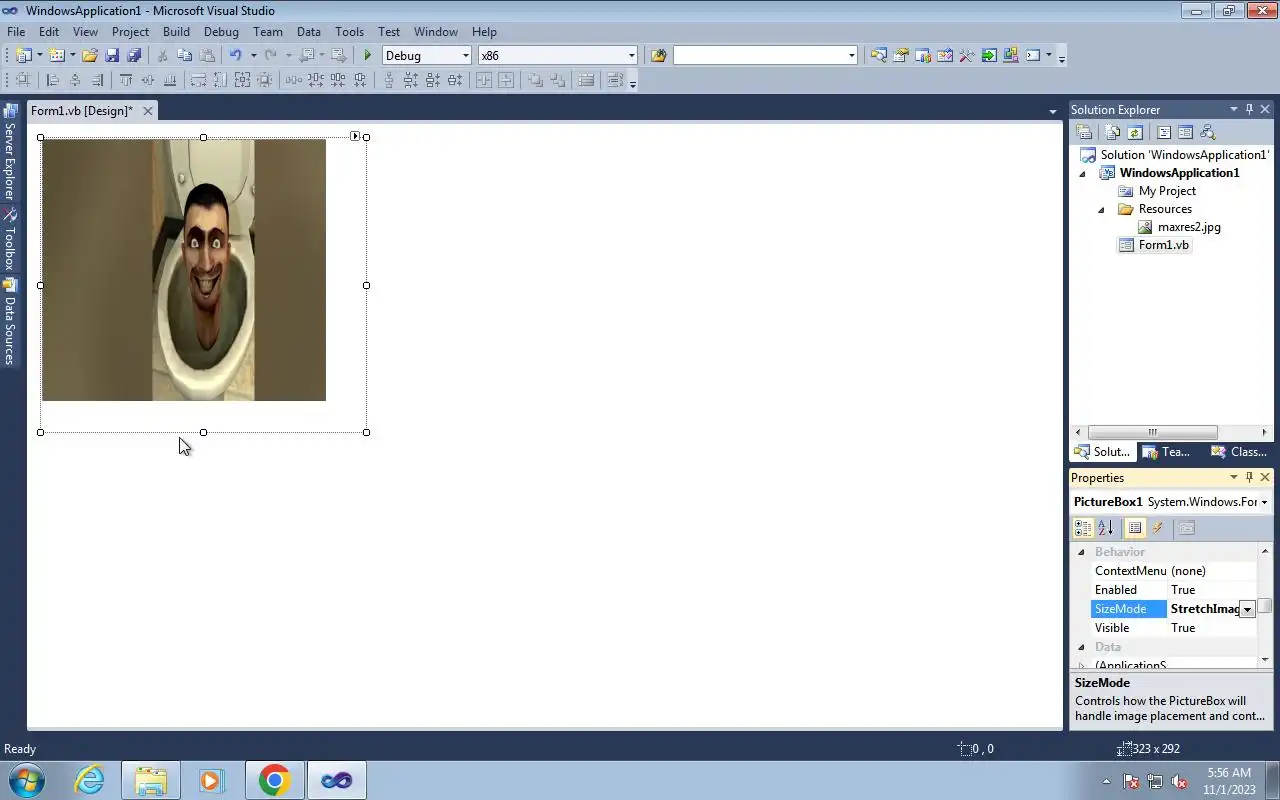This screenshot has height=800, width=1280.
Task: Click the Open File folder icon
Action: (90, 55)
